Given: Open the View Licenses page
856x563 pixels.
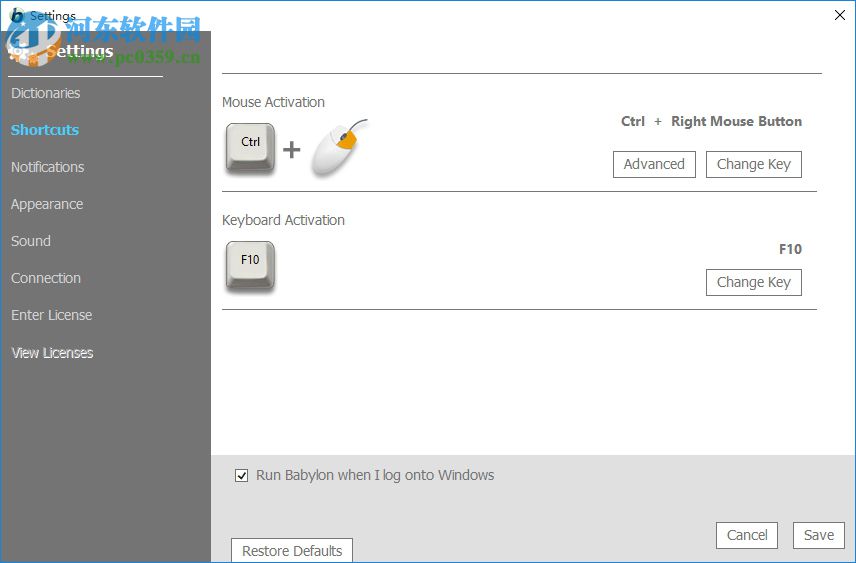Looking at the screenshot, I should 52,353.
